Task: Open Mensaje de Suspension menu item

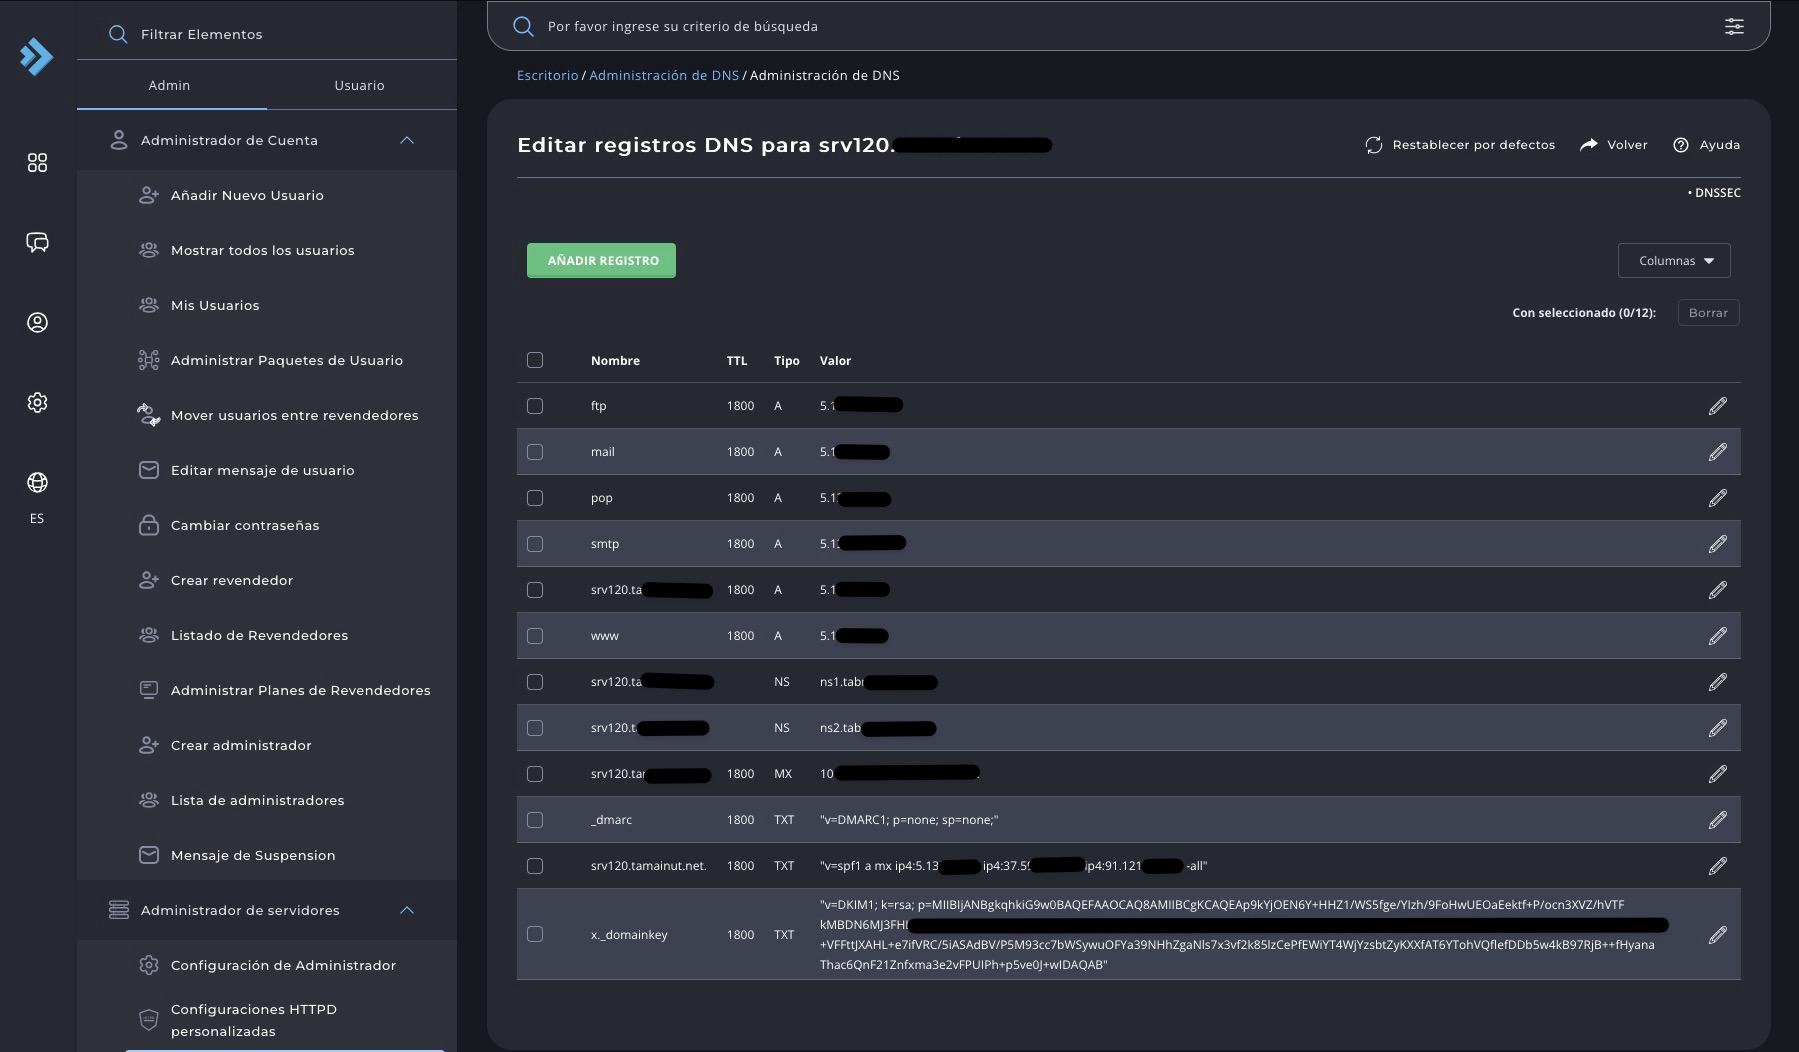Action: pyautogui.click(x=253, y=855)
